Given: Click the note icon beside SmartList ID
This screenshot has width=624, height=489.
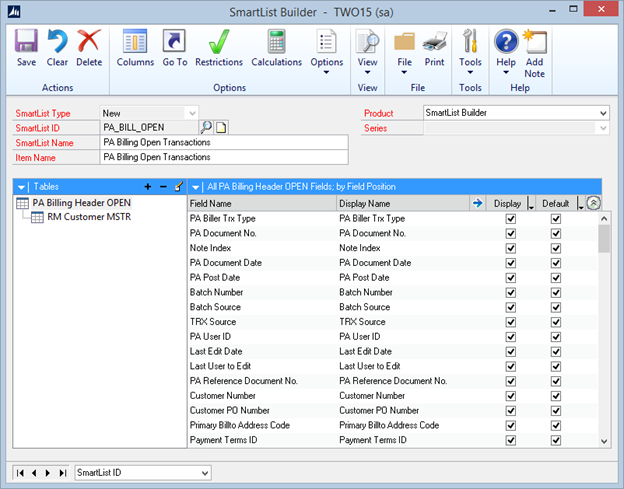Looking at the screenshot, I should (x=221, y=127).
